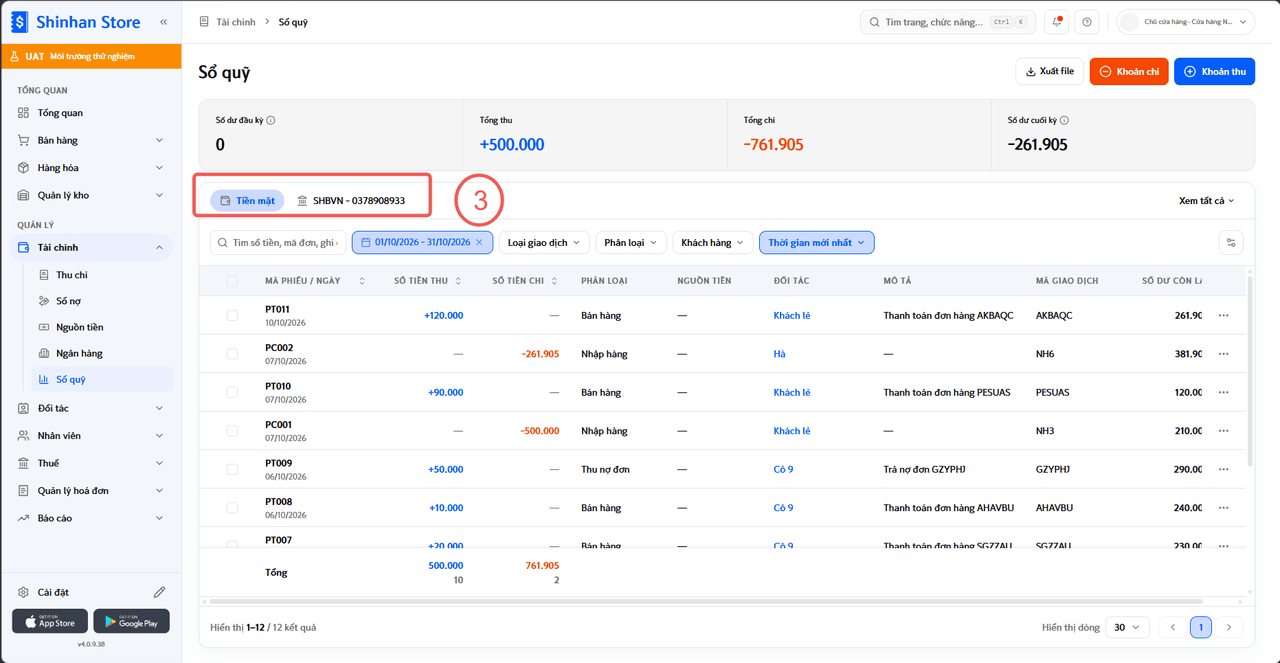Expand the Xem tất cả dropdown
This screenshot has height=663, width=1280.
(x=1207, y=200)
